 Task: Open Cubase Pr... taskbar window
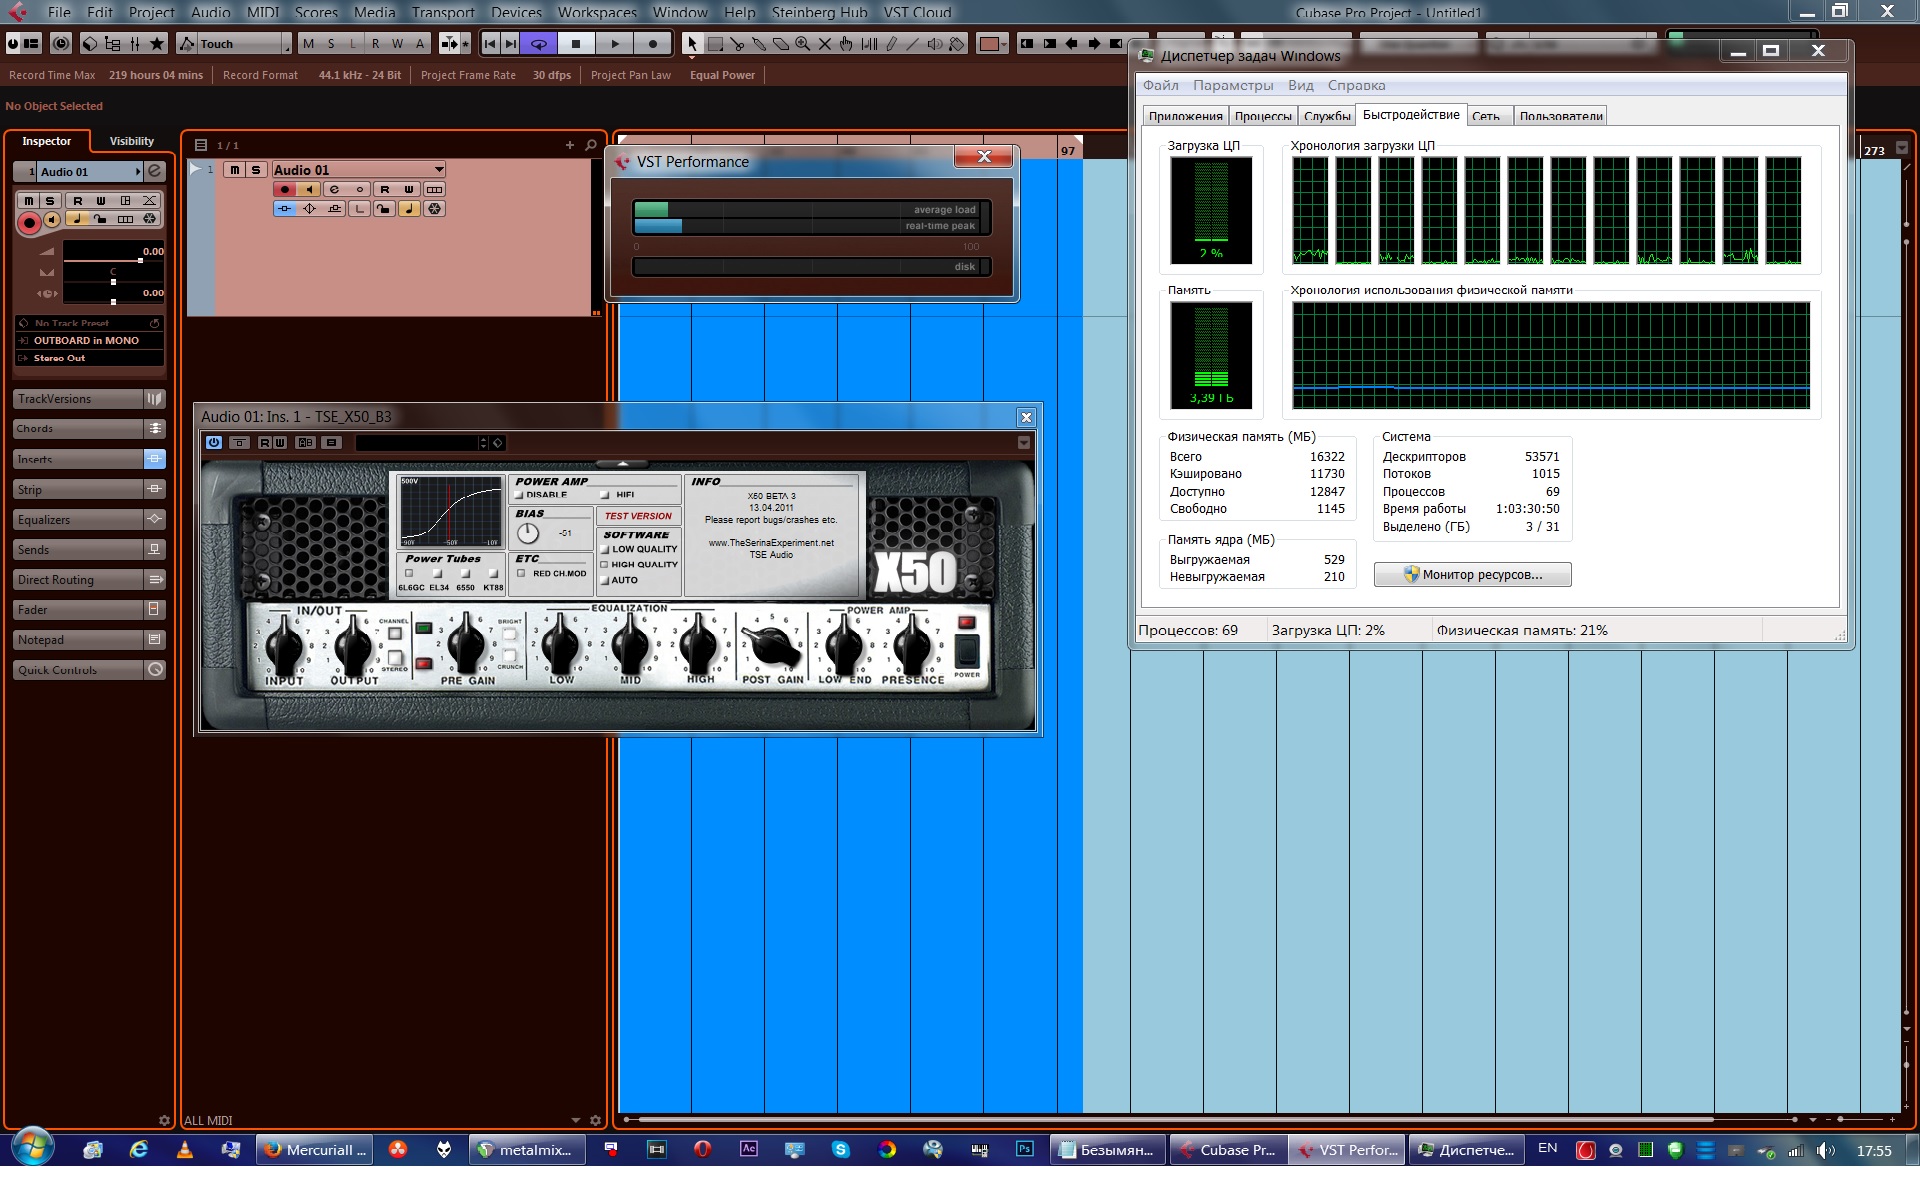click(1227, 1150)
